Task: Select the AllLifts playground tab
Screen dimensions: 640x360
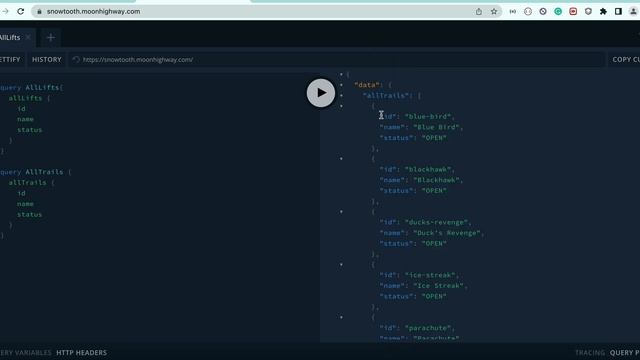Action: click(x=10, y=38)
